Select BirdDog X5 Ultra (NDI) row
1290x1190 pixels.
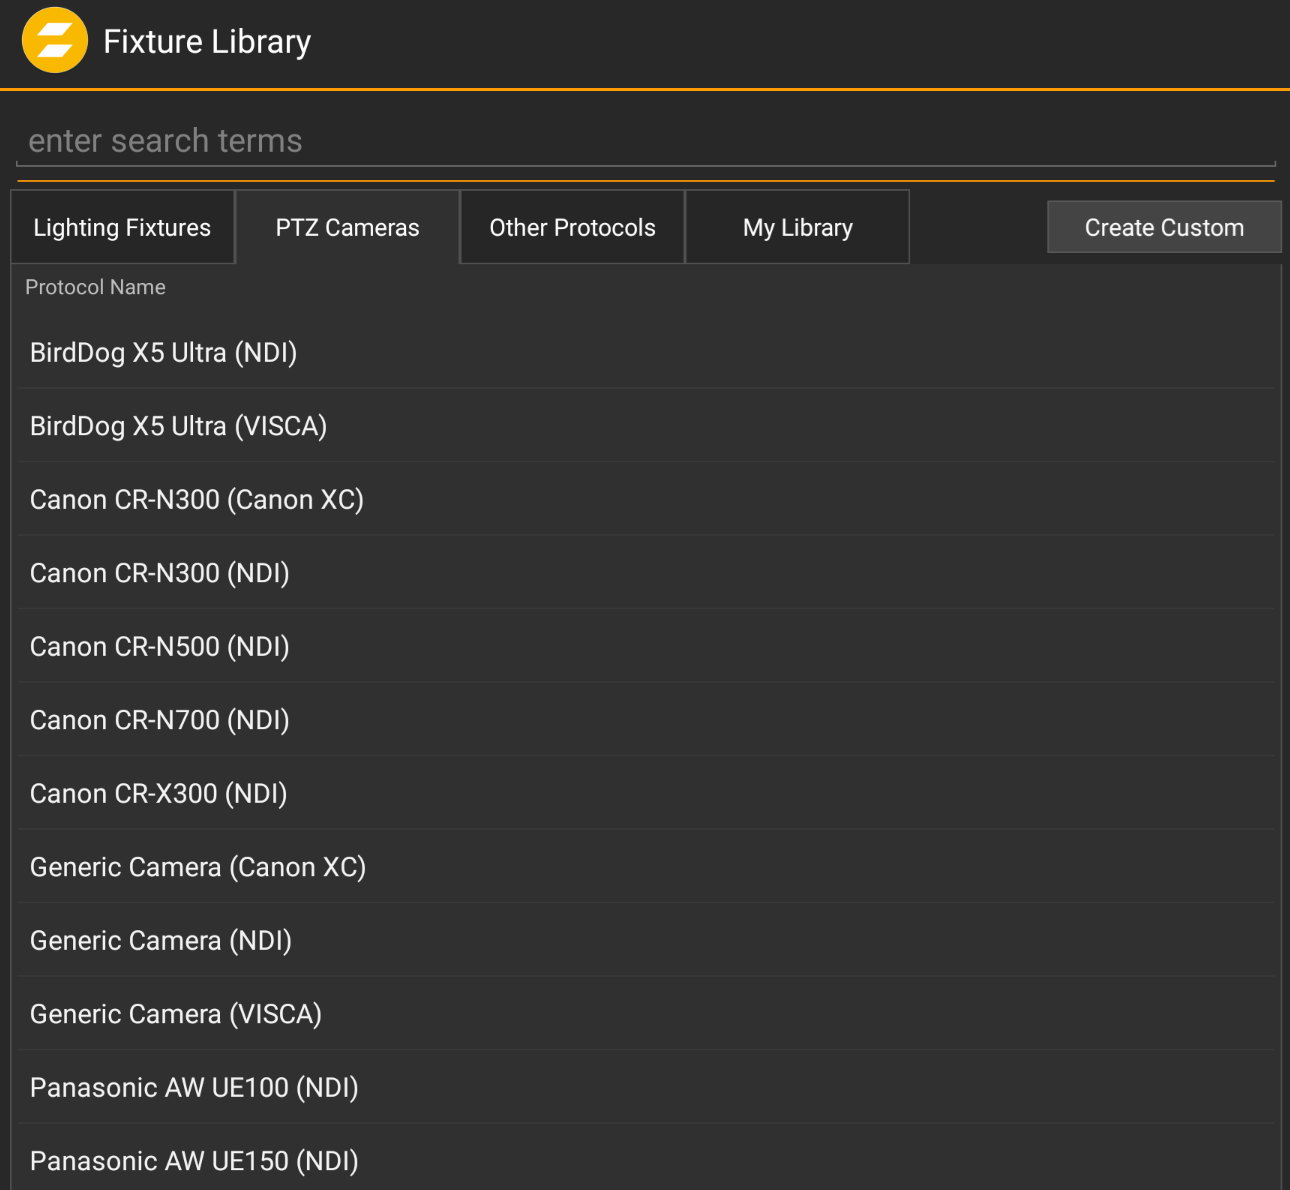(646, 352)
